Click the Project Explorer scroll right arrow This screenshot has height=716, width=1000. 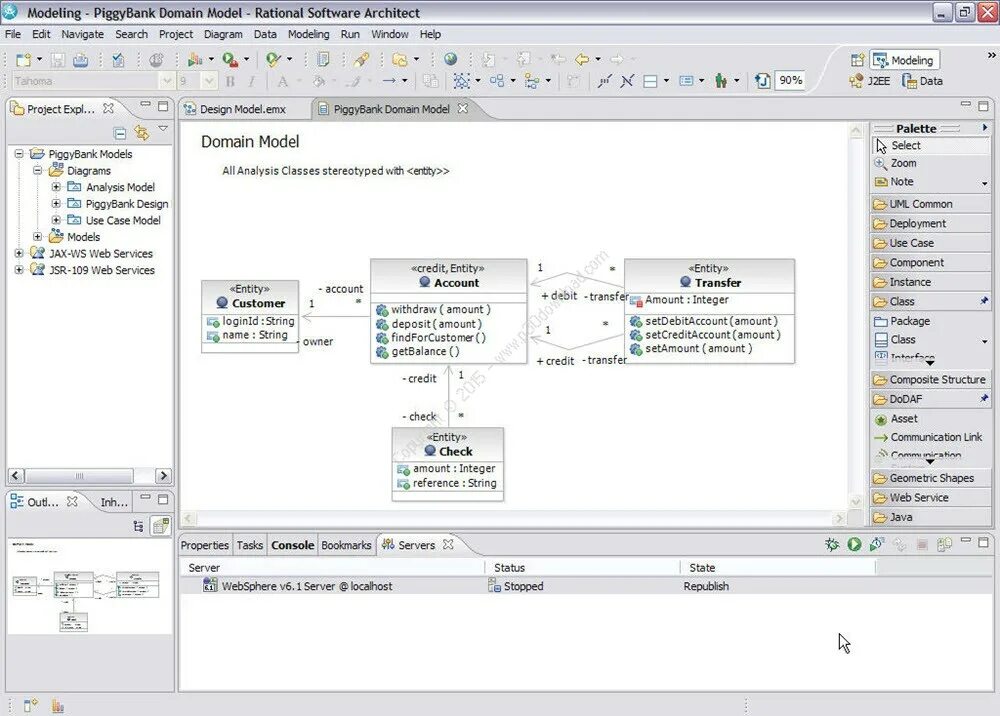click(x=163, y=476)
